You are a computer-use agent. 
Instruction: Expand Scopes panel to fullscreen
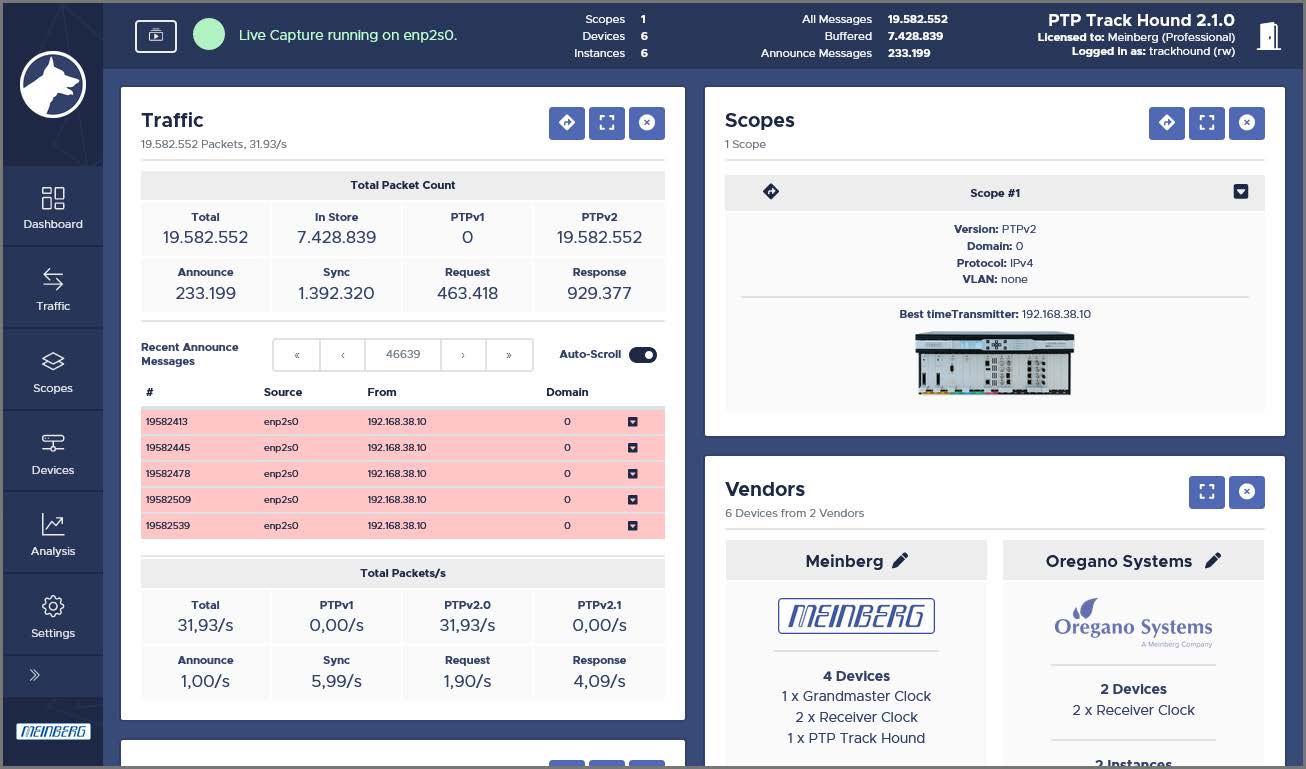tap(1207, 123)
